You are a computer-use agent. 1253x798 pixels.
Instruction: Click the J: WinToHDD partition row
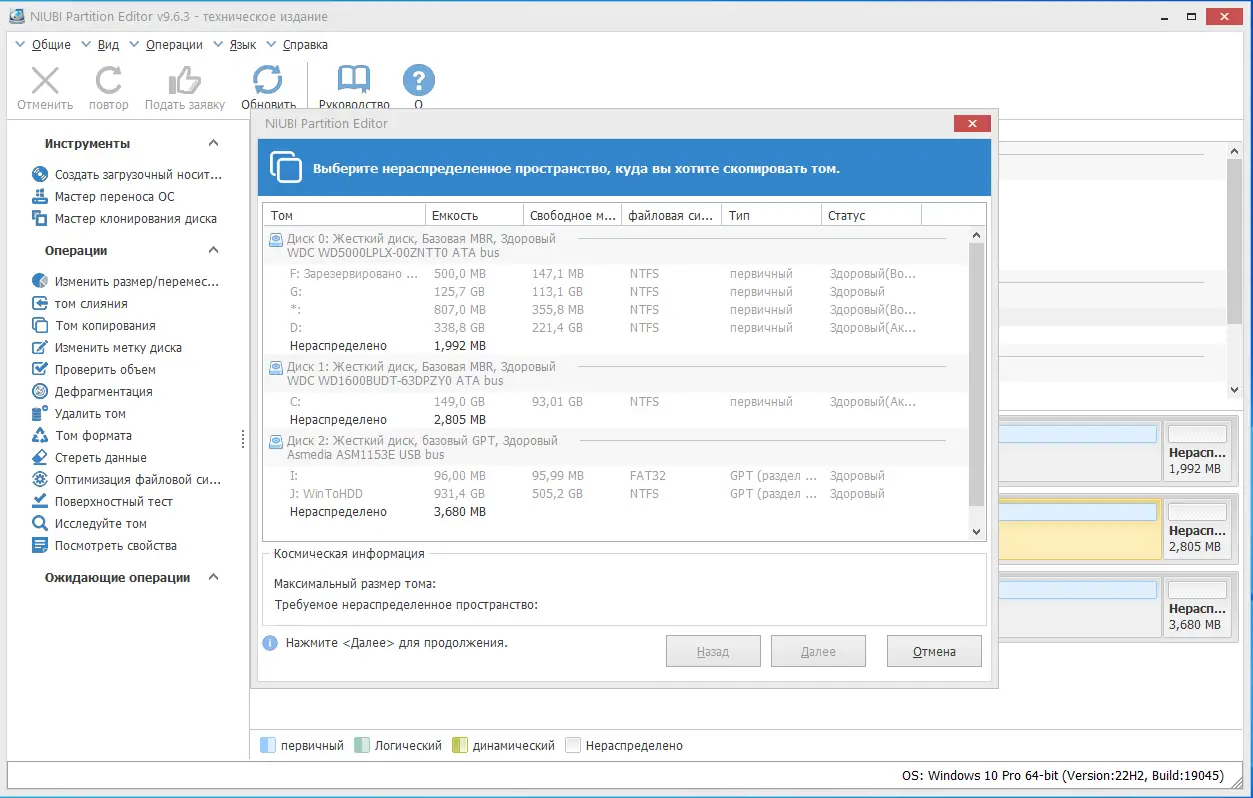pyautogui.click(x=616, y=493)
